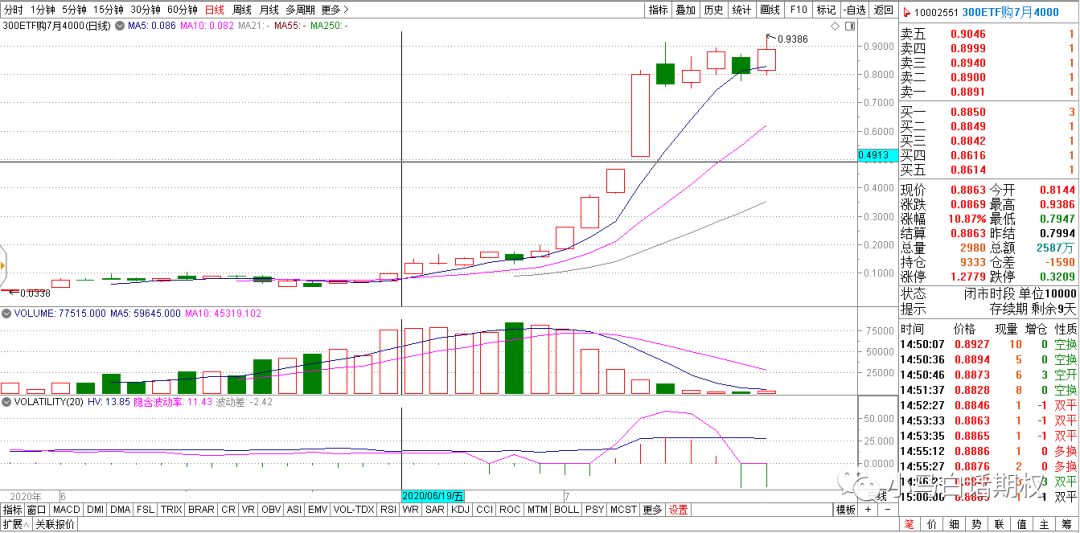This screenshot has width=1080, height=533.
Task: Enable the KDJ indicator
Action: [460, 509]
